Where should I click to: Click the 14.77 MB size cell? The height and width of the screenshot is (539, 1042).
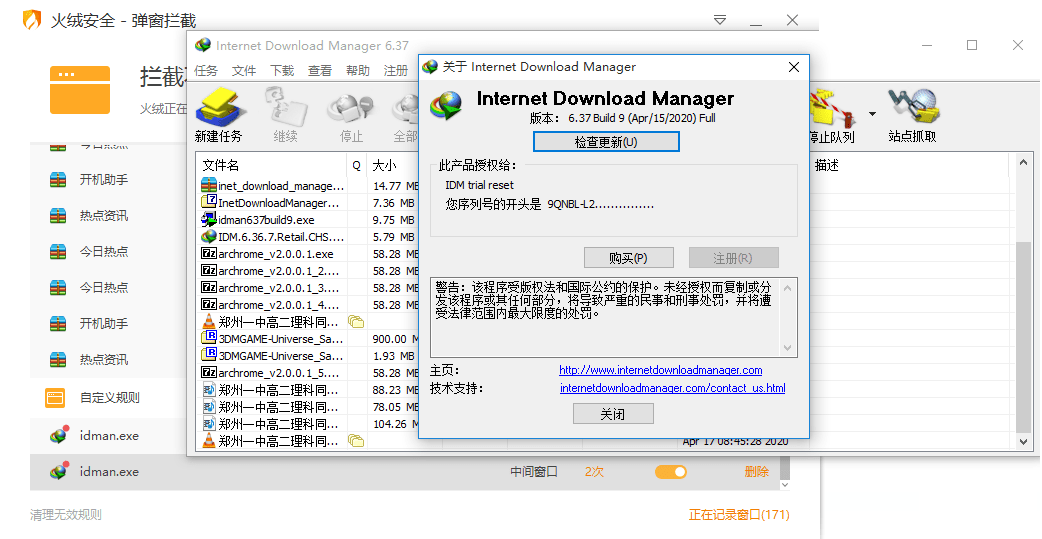394,186
